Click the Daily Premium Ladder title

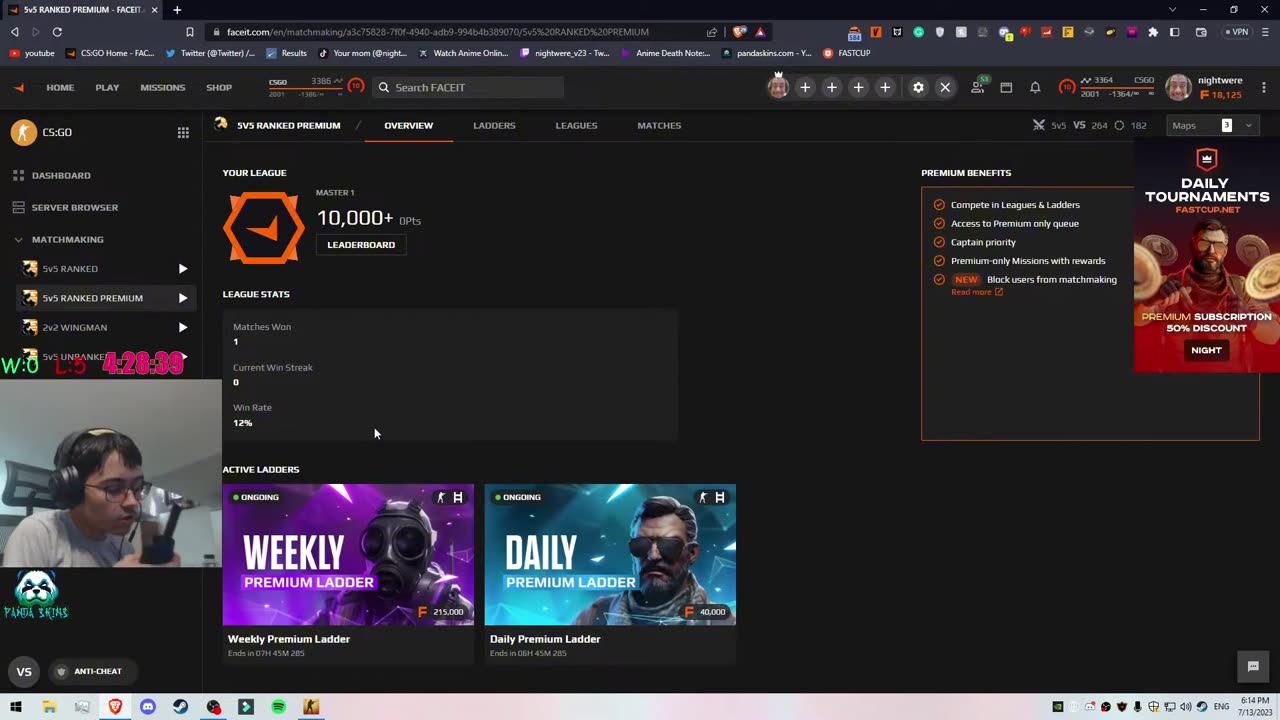545,639
